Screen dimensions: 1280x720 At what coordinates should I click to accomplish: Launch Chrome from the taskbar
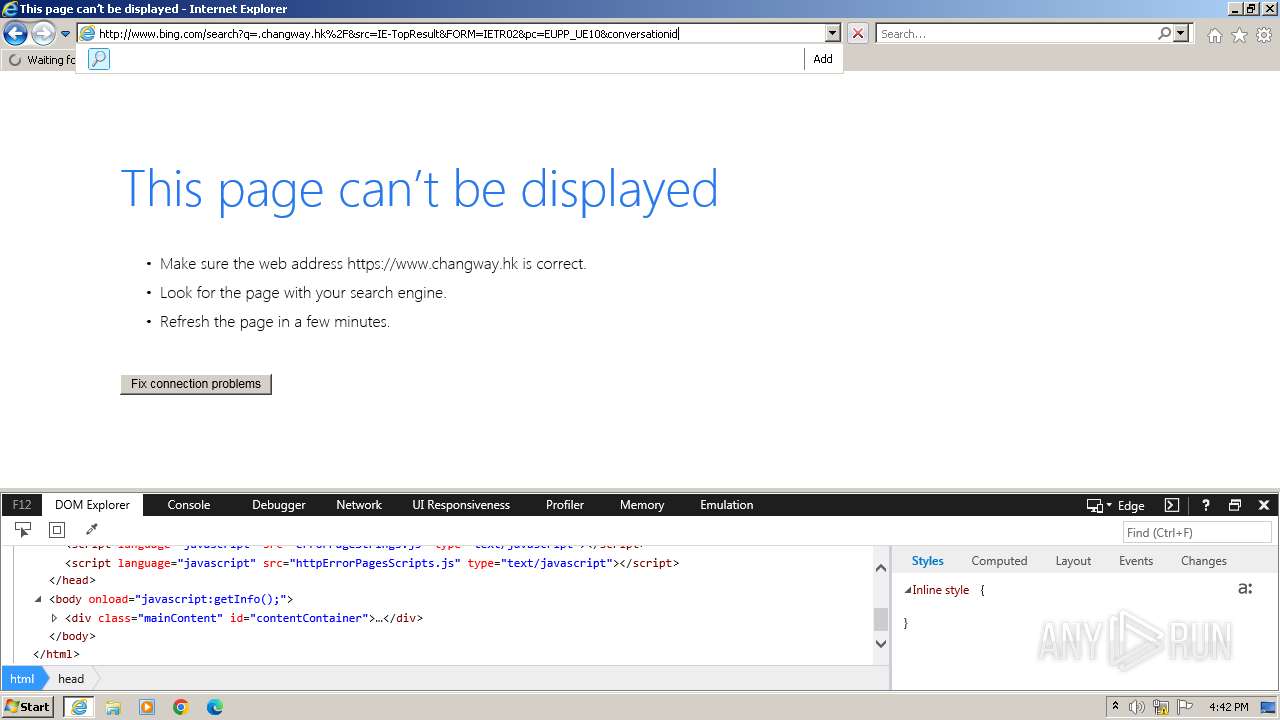tap(181, 707)
